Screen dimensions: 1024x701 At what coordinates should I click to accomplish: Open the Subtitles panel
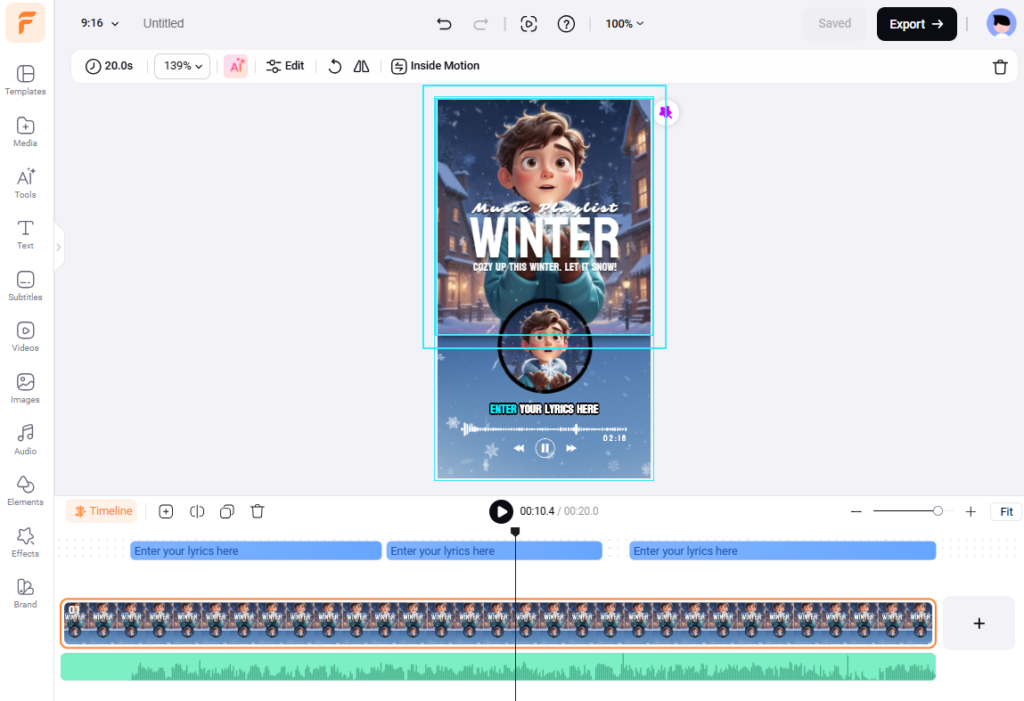pyautogui.click(x=25, y=286)
